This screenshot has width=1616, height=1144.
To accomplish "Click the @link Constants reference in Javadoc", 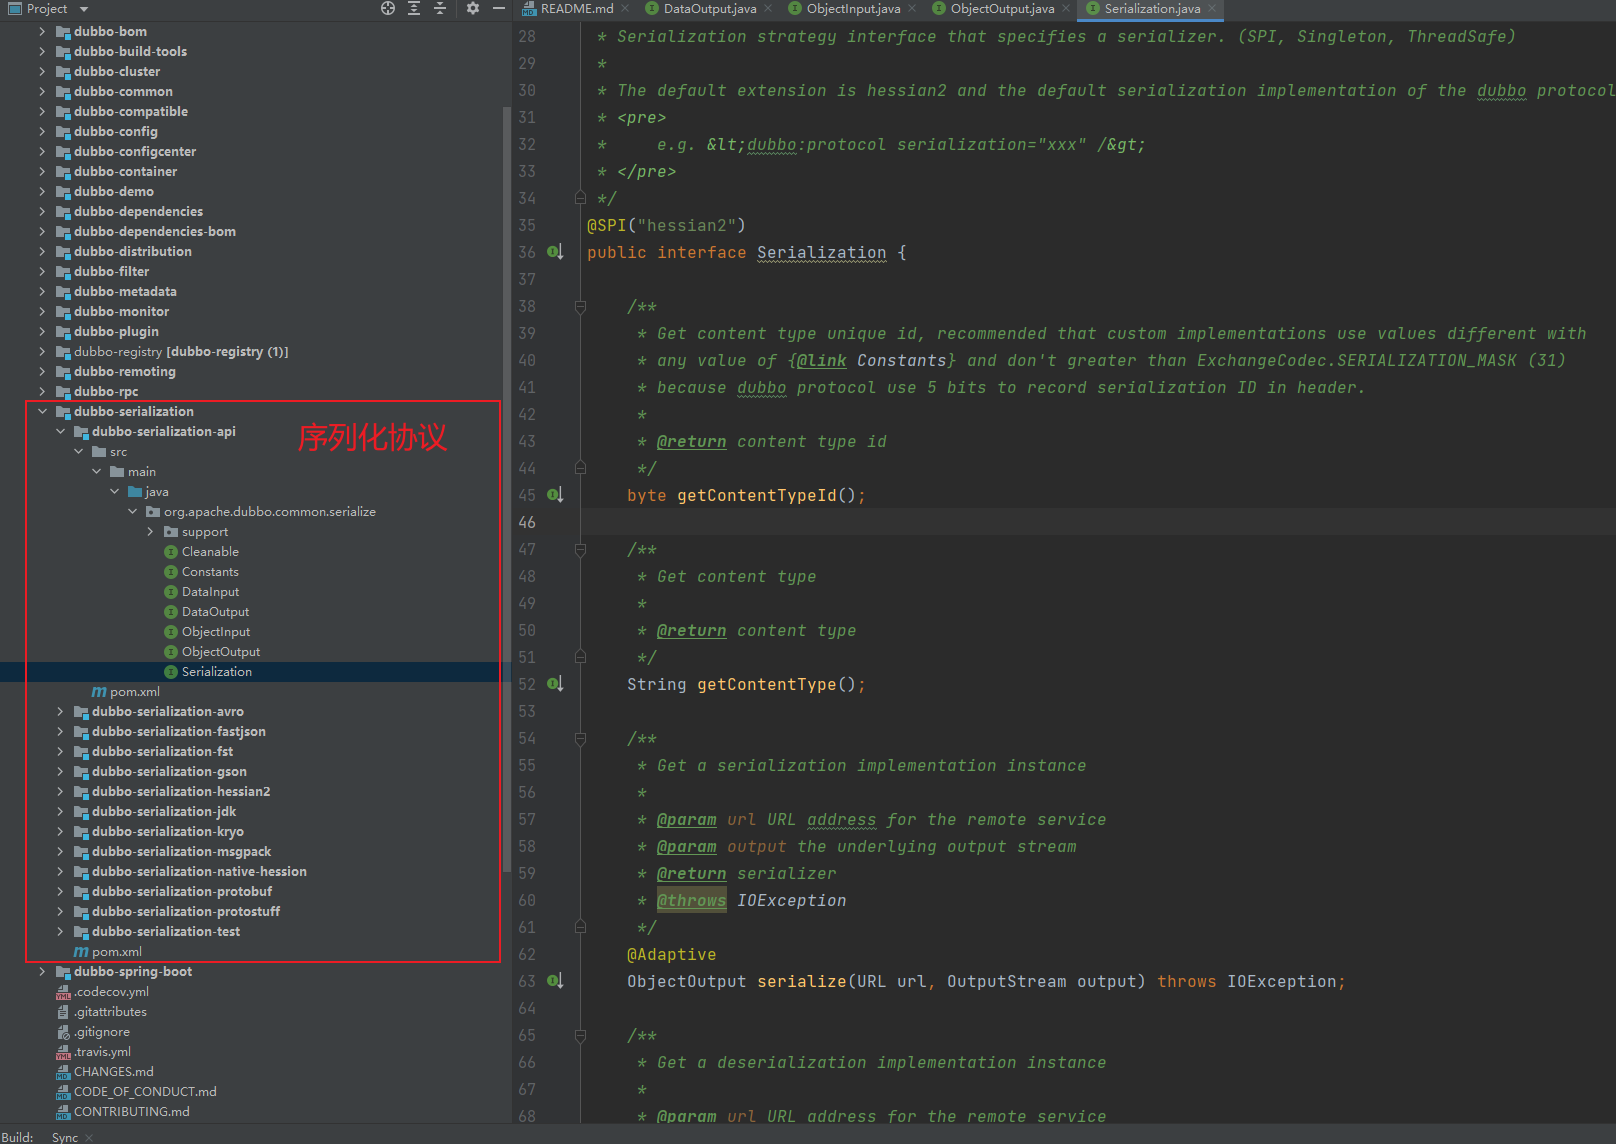I will (x=871, y=361).
